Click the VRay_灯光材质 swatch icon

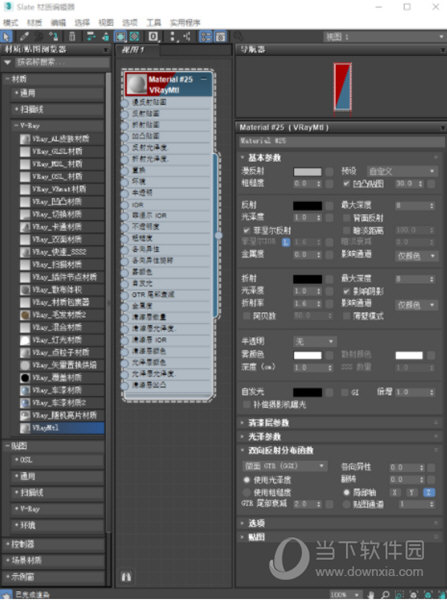pos(25,340)
